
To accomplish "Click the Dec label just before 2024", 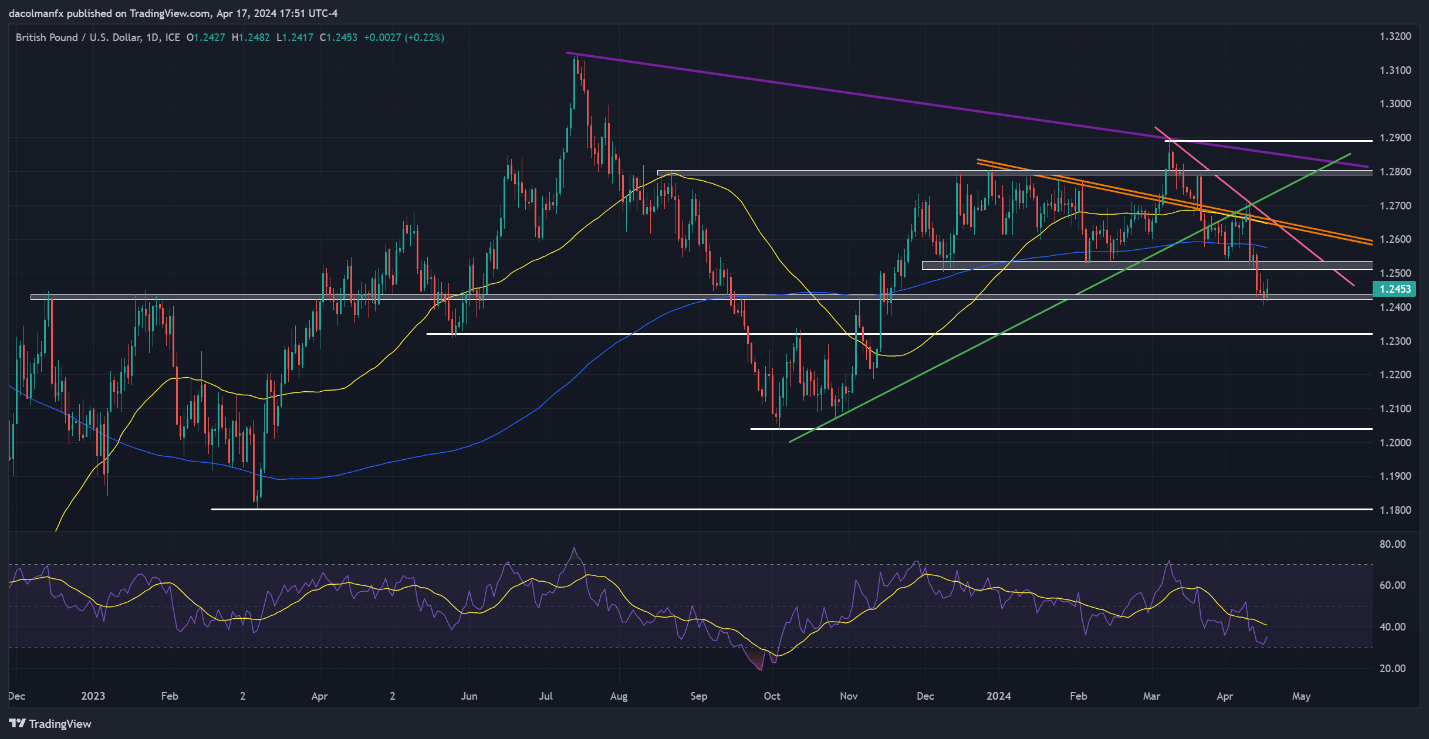I will 925,694.
